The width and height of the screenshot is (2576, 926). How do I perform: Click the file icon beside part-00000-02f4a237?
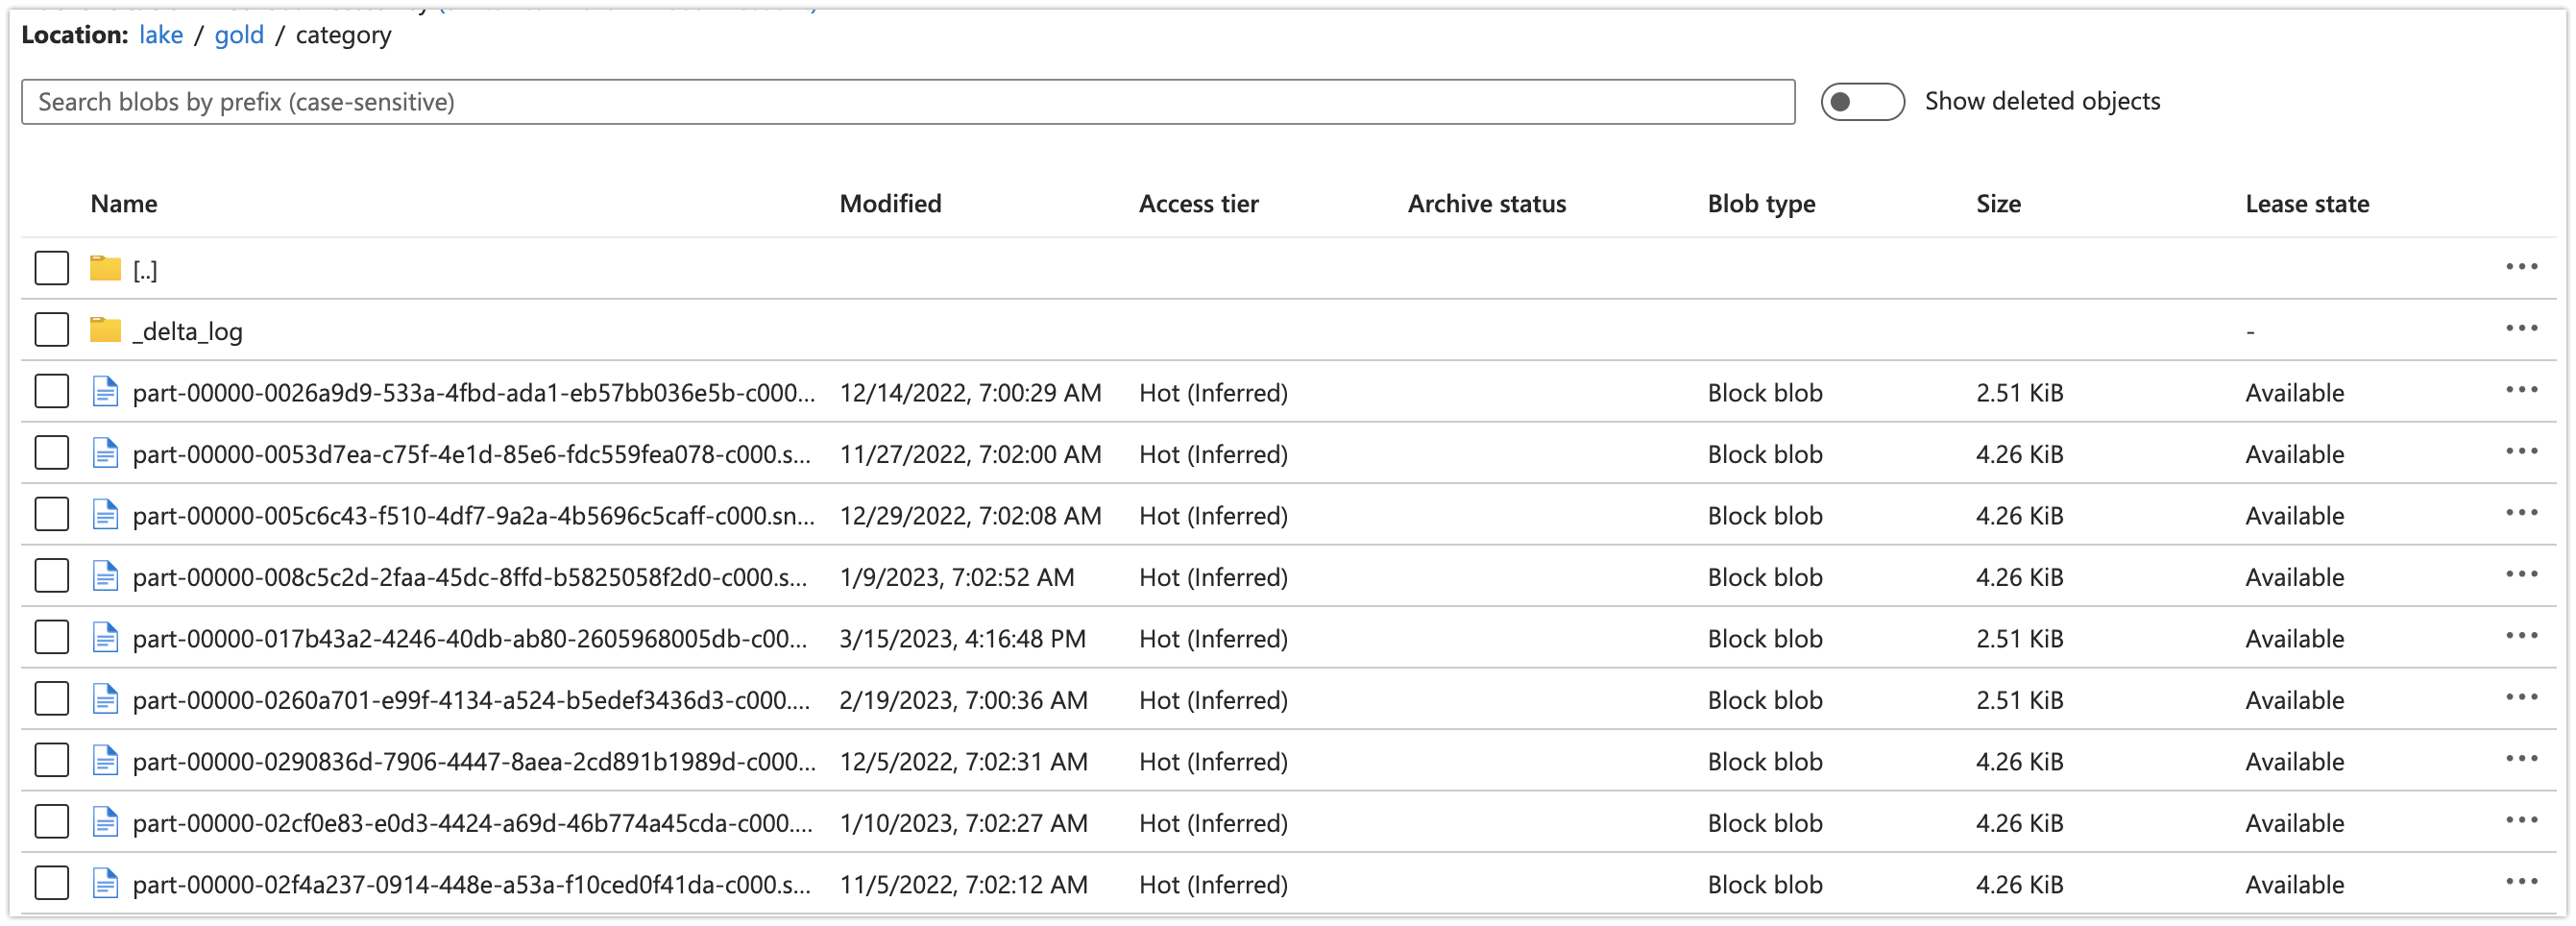coord(105,884)
